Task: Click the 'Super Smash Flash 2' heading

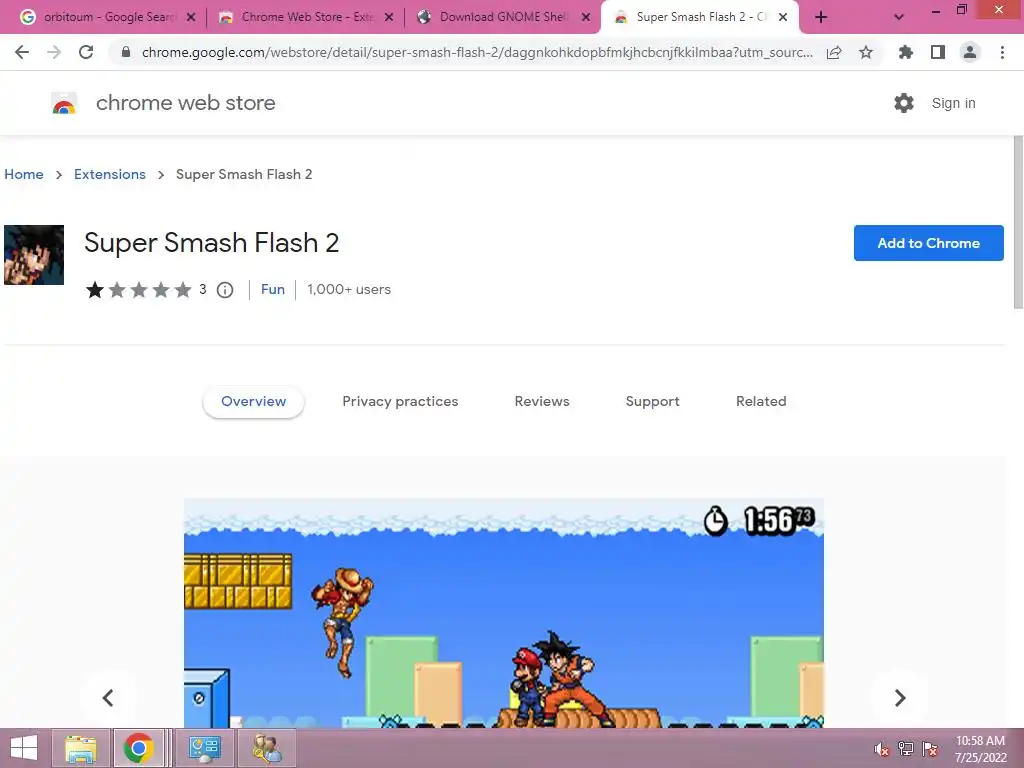Action: [212, 243]
